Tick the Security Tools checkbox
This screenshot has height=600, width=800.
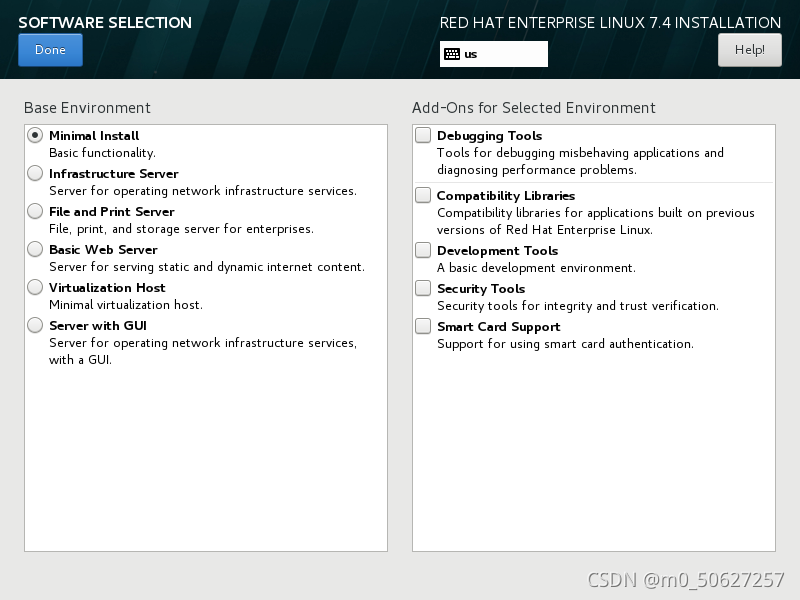(x=423, y=288)
